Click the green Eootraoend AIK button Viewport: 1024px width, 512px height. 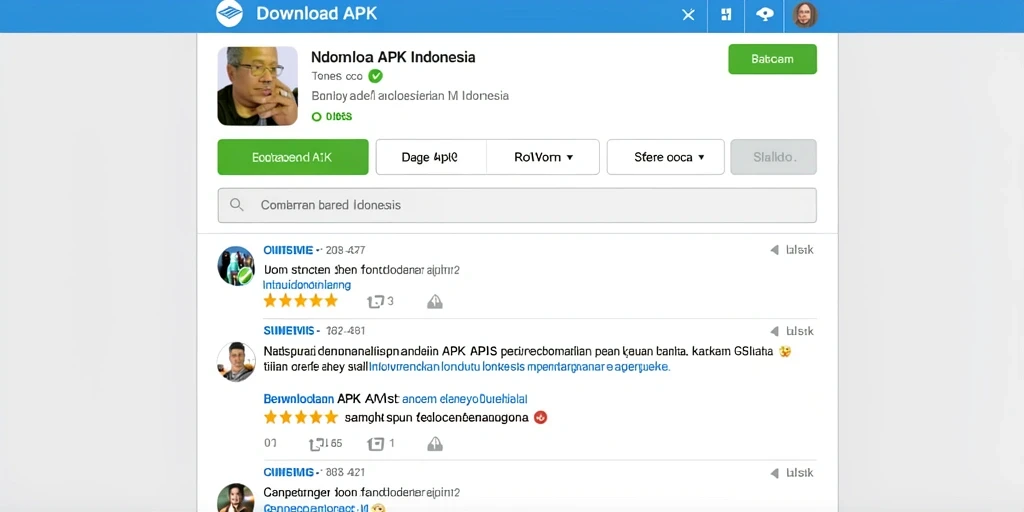point(293,157)
